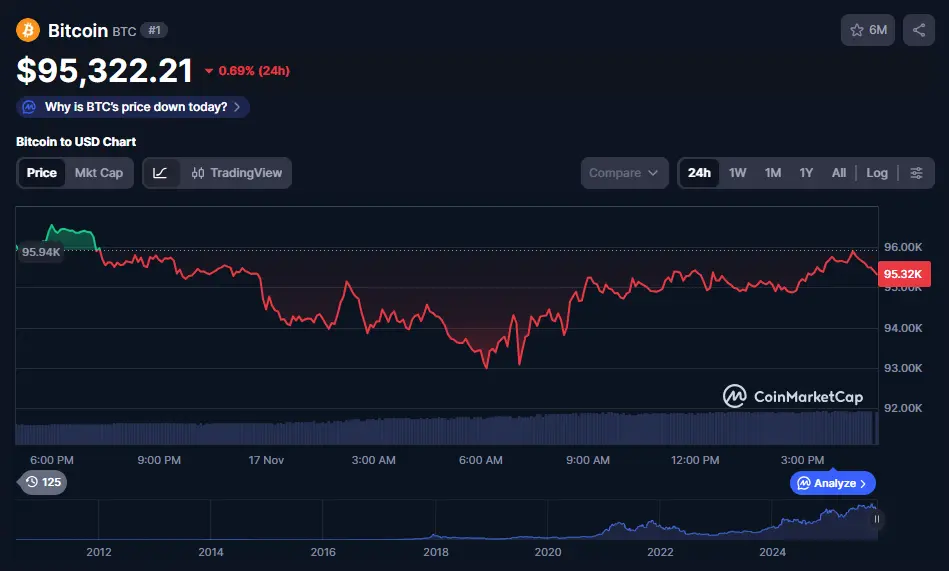Select the 1M time range
This screenshot has width=949, height=571.
click(773, 173)
